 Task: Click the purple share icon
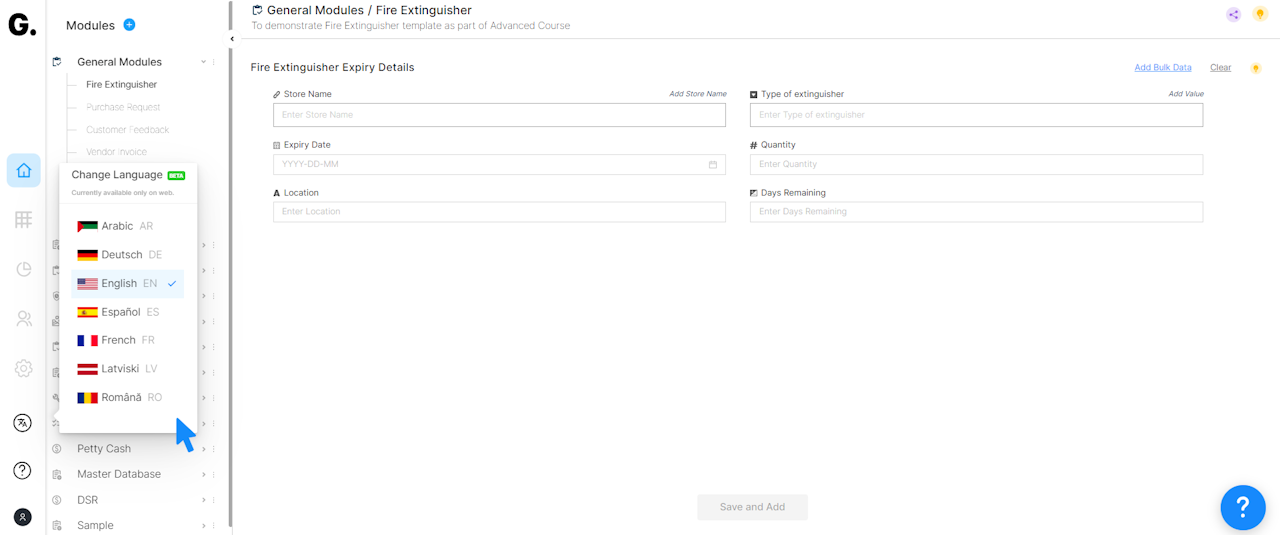1233,15
